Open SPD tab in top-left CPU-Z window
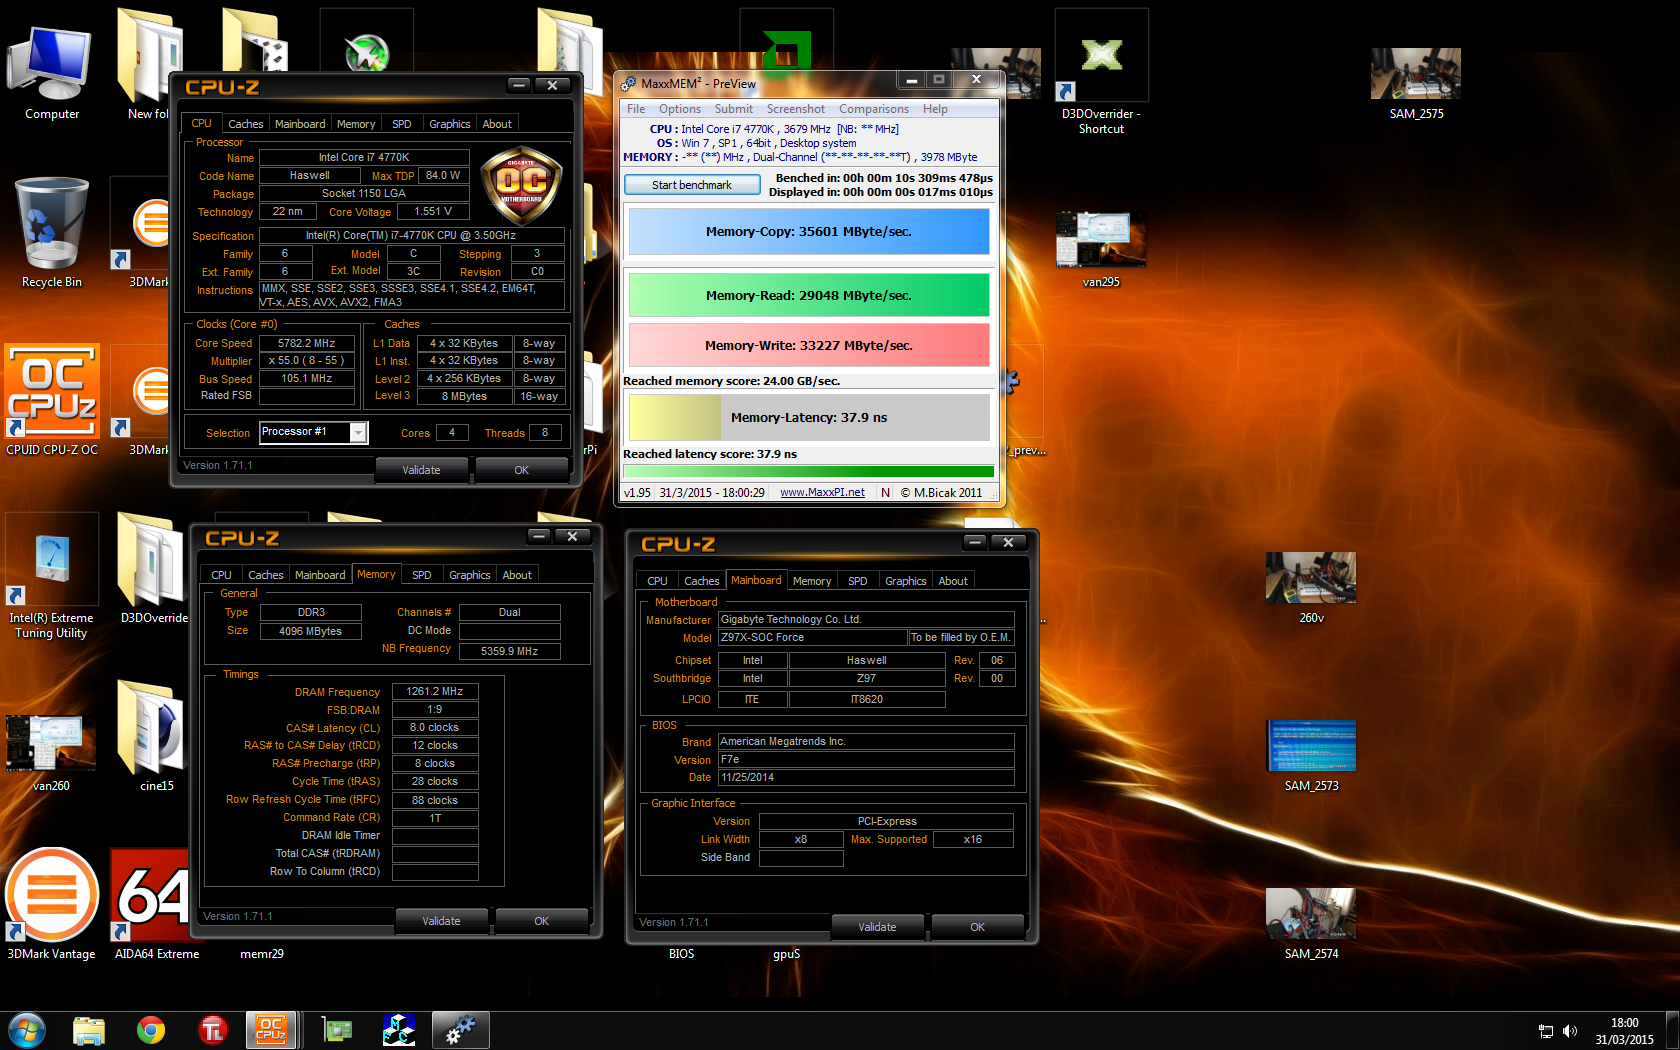 point(401,124)
